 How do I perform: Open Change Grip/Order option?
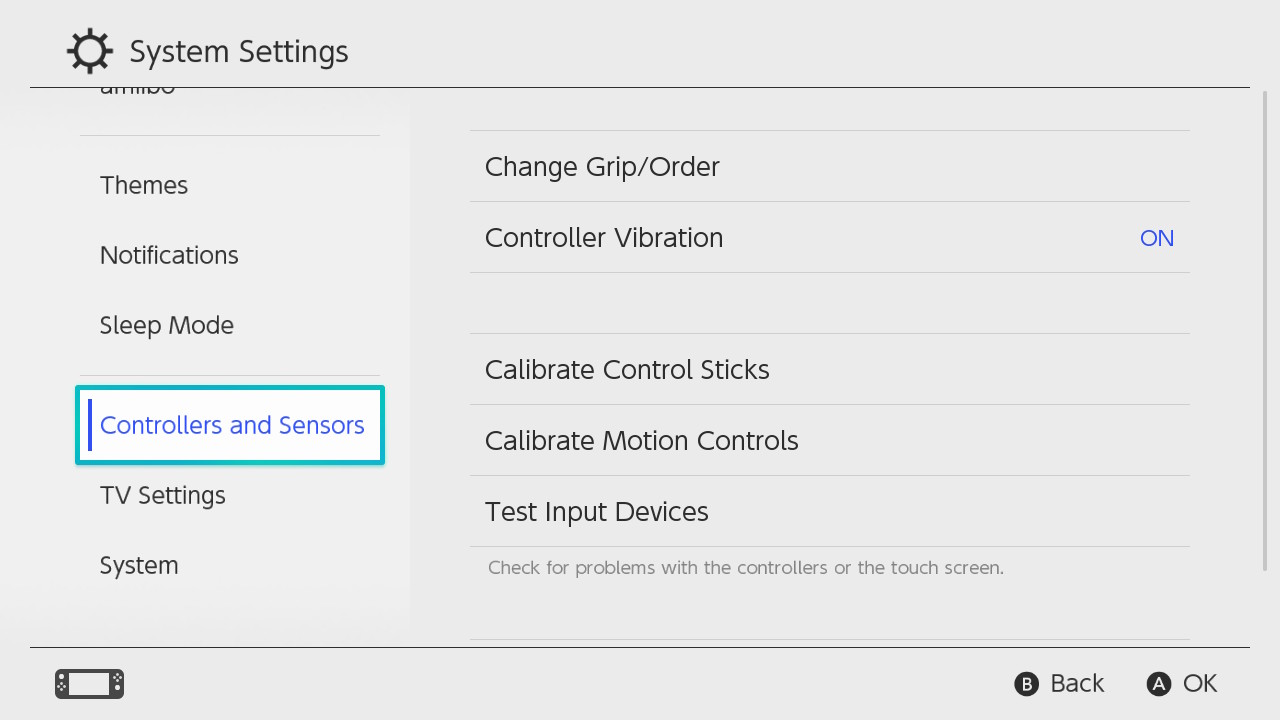click(x=602, y=167)
